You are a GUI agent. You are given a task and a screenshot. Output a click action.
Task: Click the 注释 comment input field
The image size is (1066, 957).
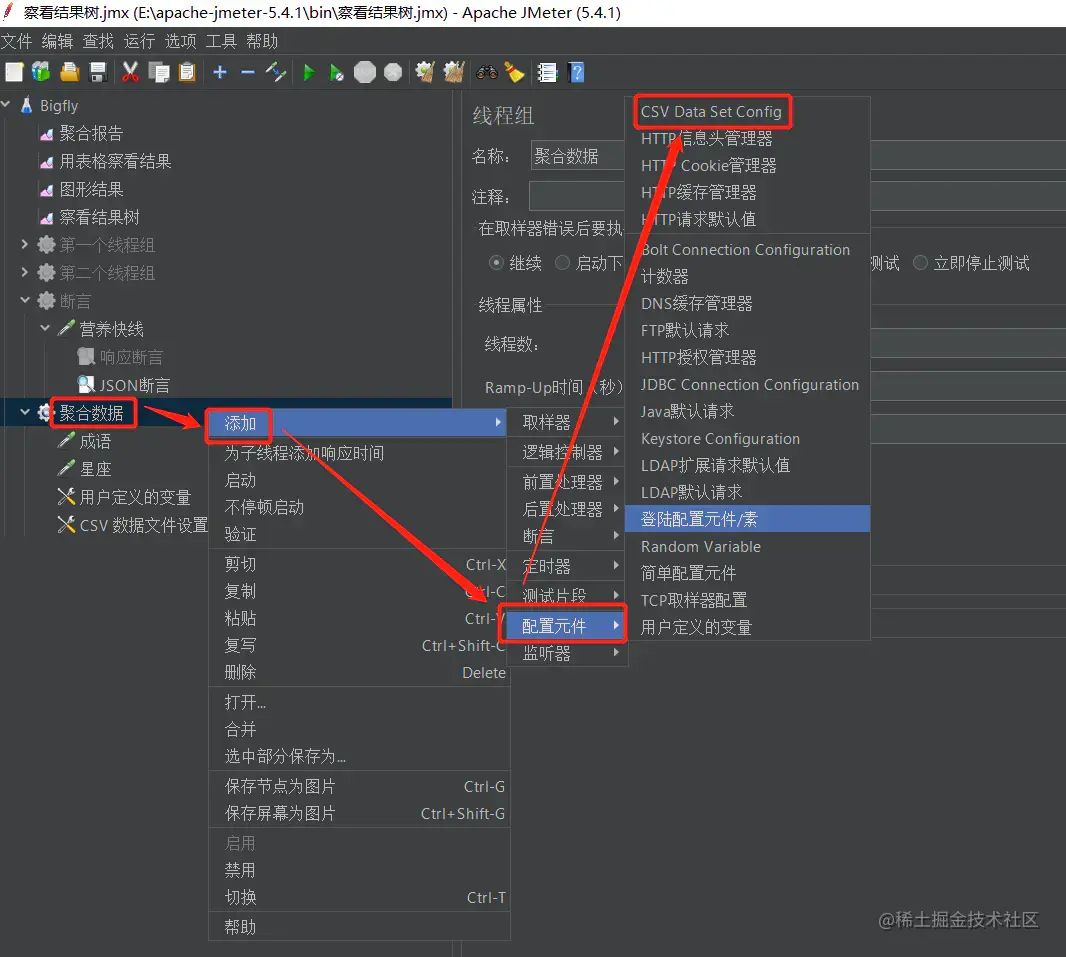(x=577, y=196)
